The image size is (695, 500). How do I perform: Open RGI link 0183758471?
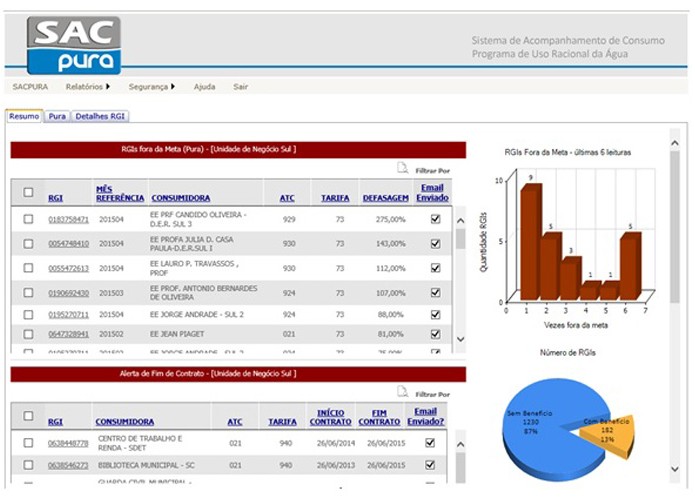coord(69,219)
